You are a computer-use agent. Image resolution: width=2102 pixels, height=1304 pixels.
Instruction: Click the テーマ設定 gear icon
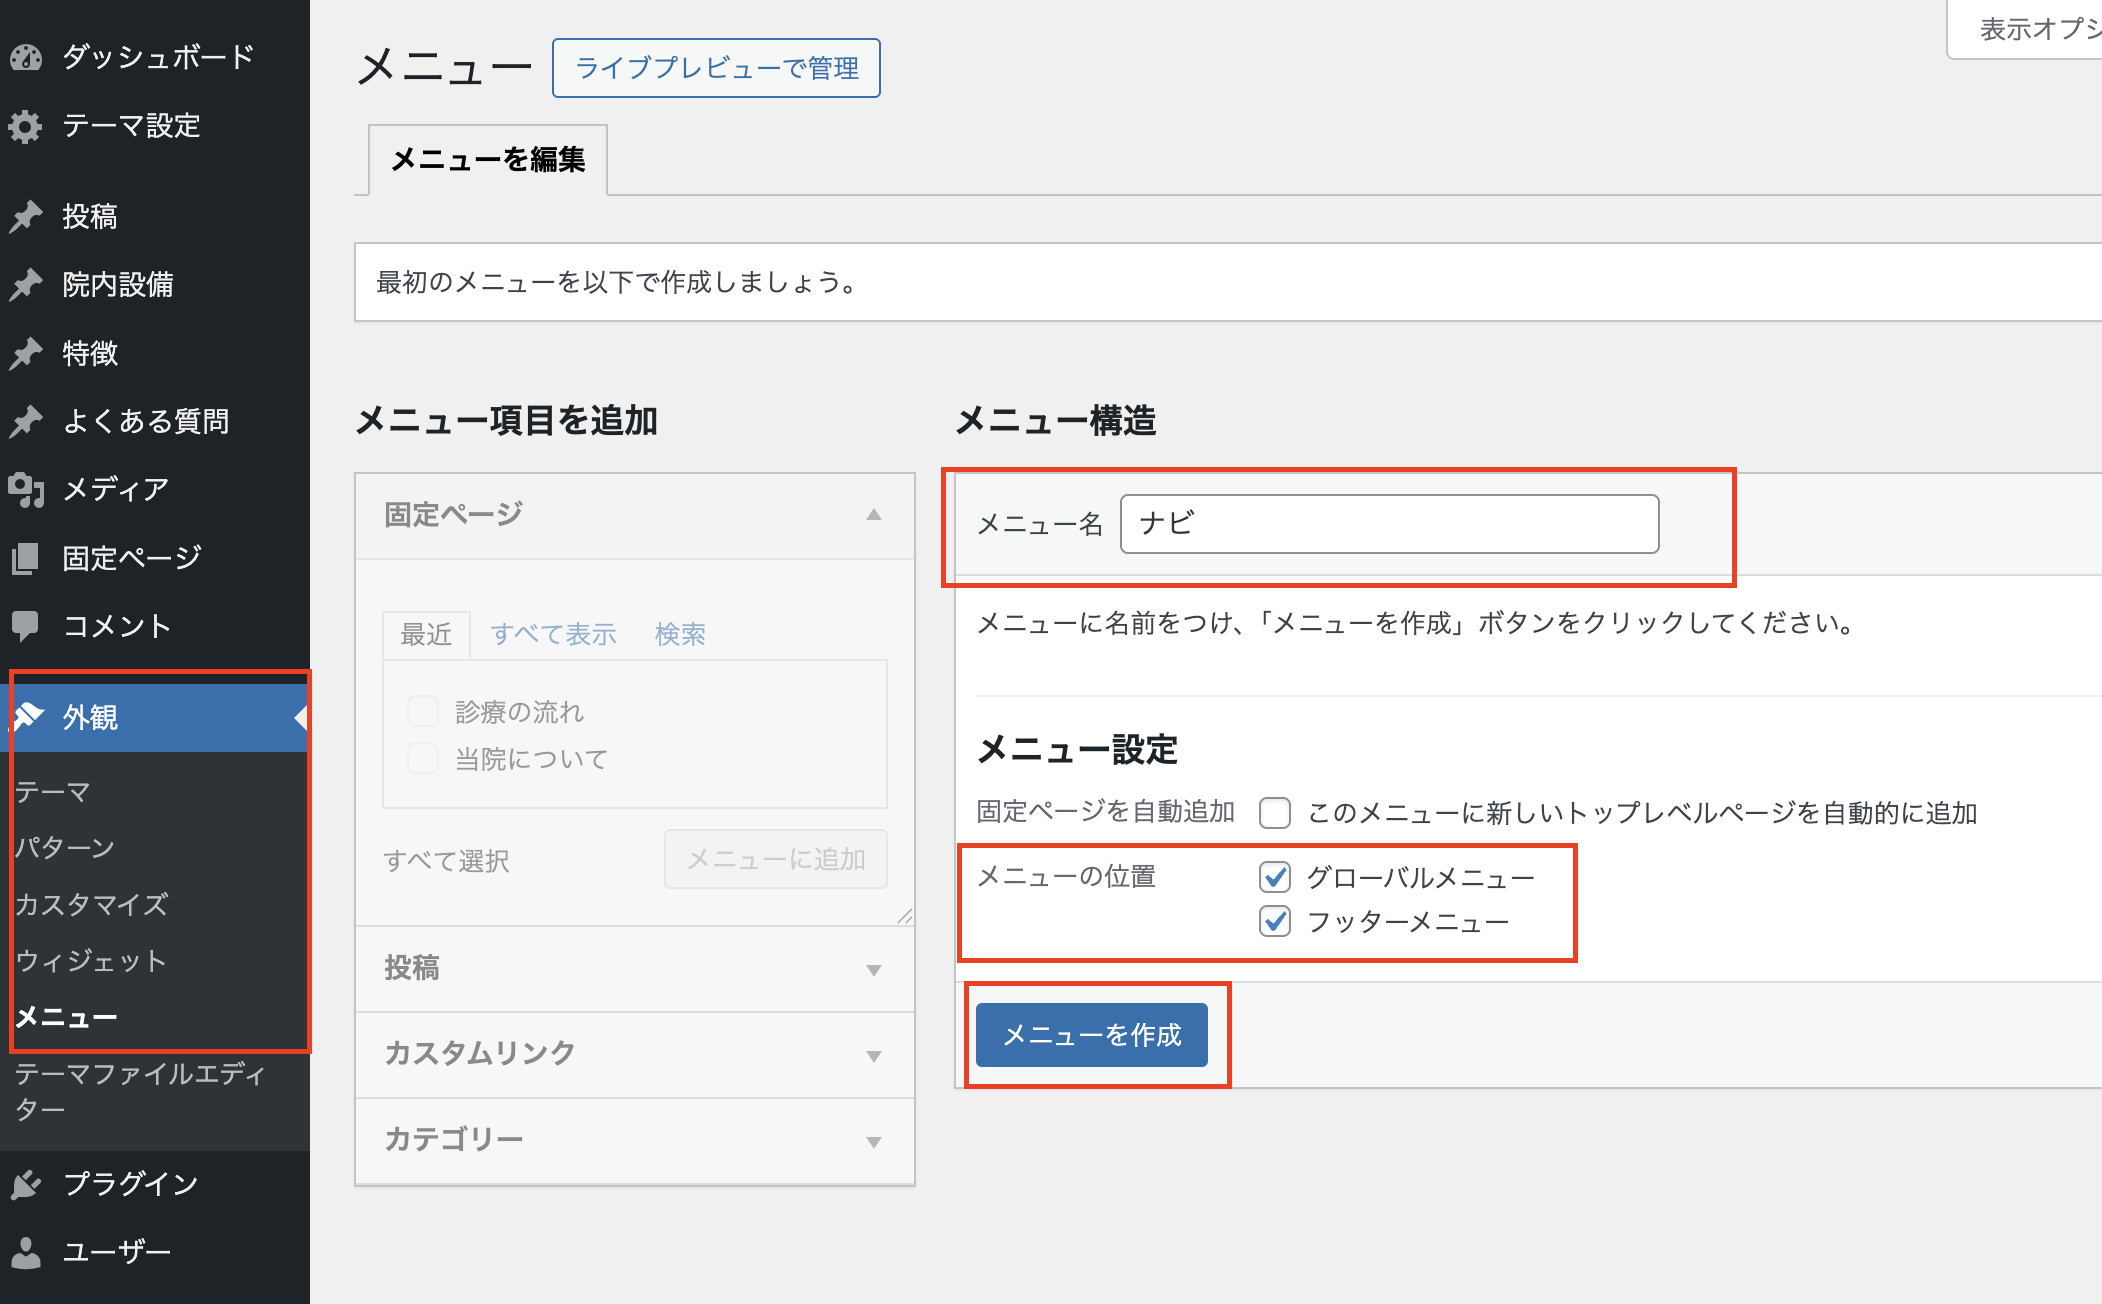point(26,126)
